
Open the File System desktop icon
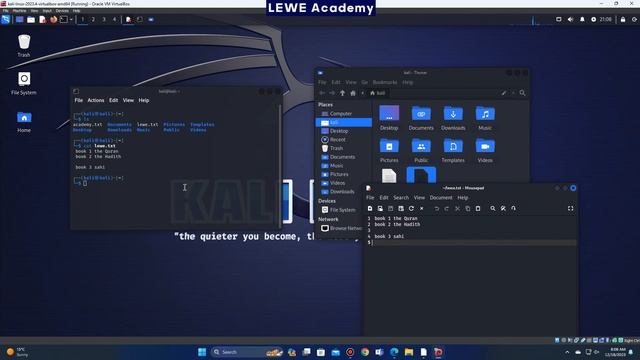[x=24, y=83]
